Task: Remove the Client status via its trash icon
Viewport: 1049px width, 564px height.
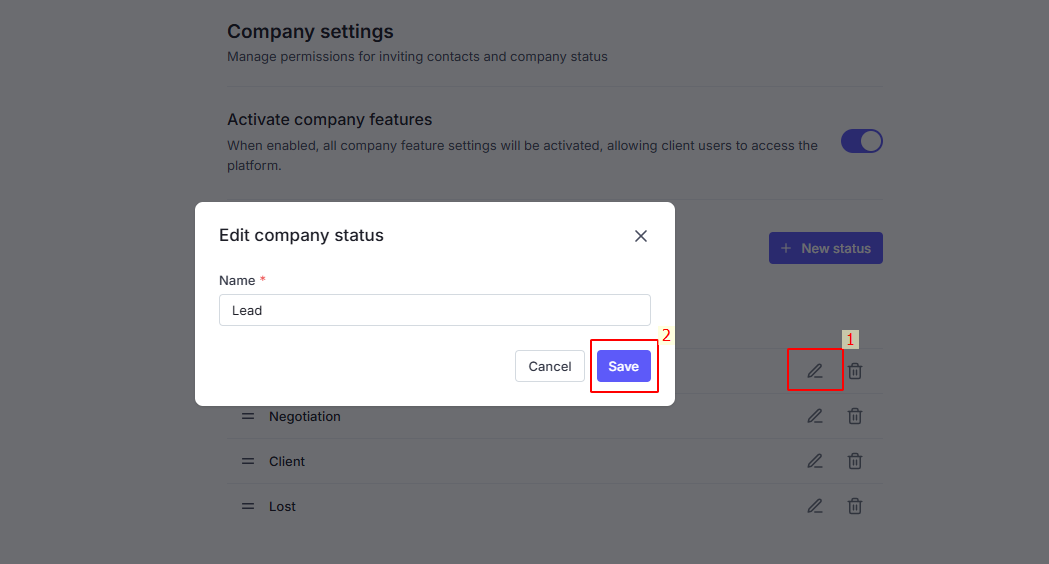Action: click(855, 461)
